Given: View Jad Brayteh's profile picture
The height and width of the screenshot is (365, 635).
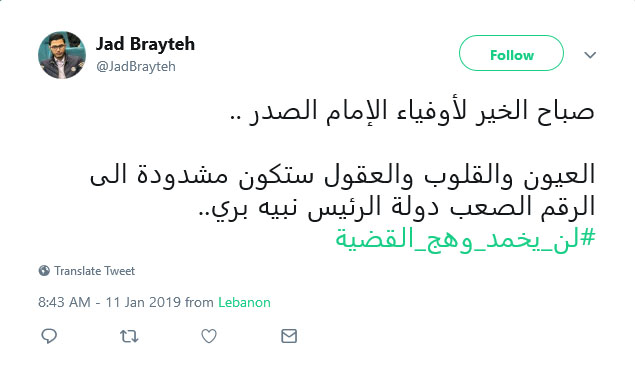Looking at the screenshot, I should pyautogui.click(x=62, y=55).
